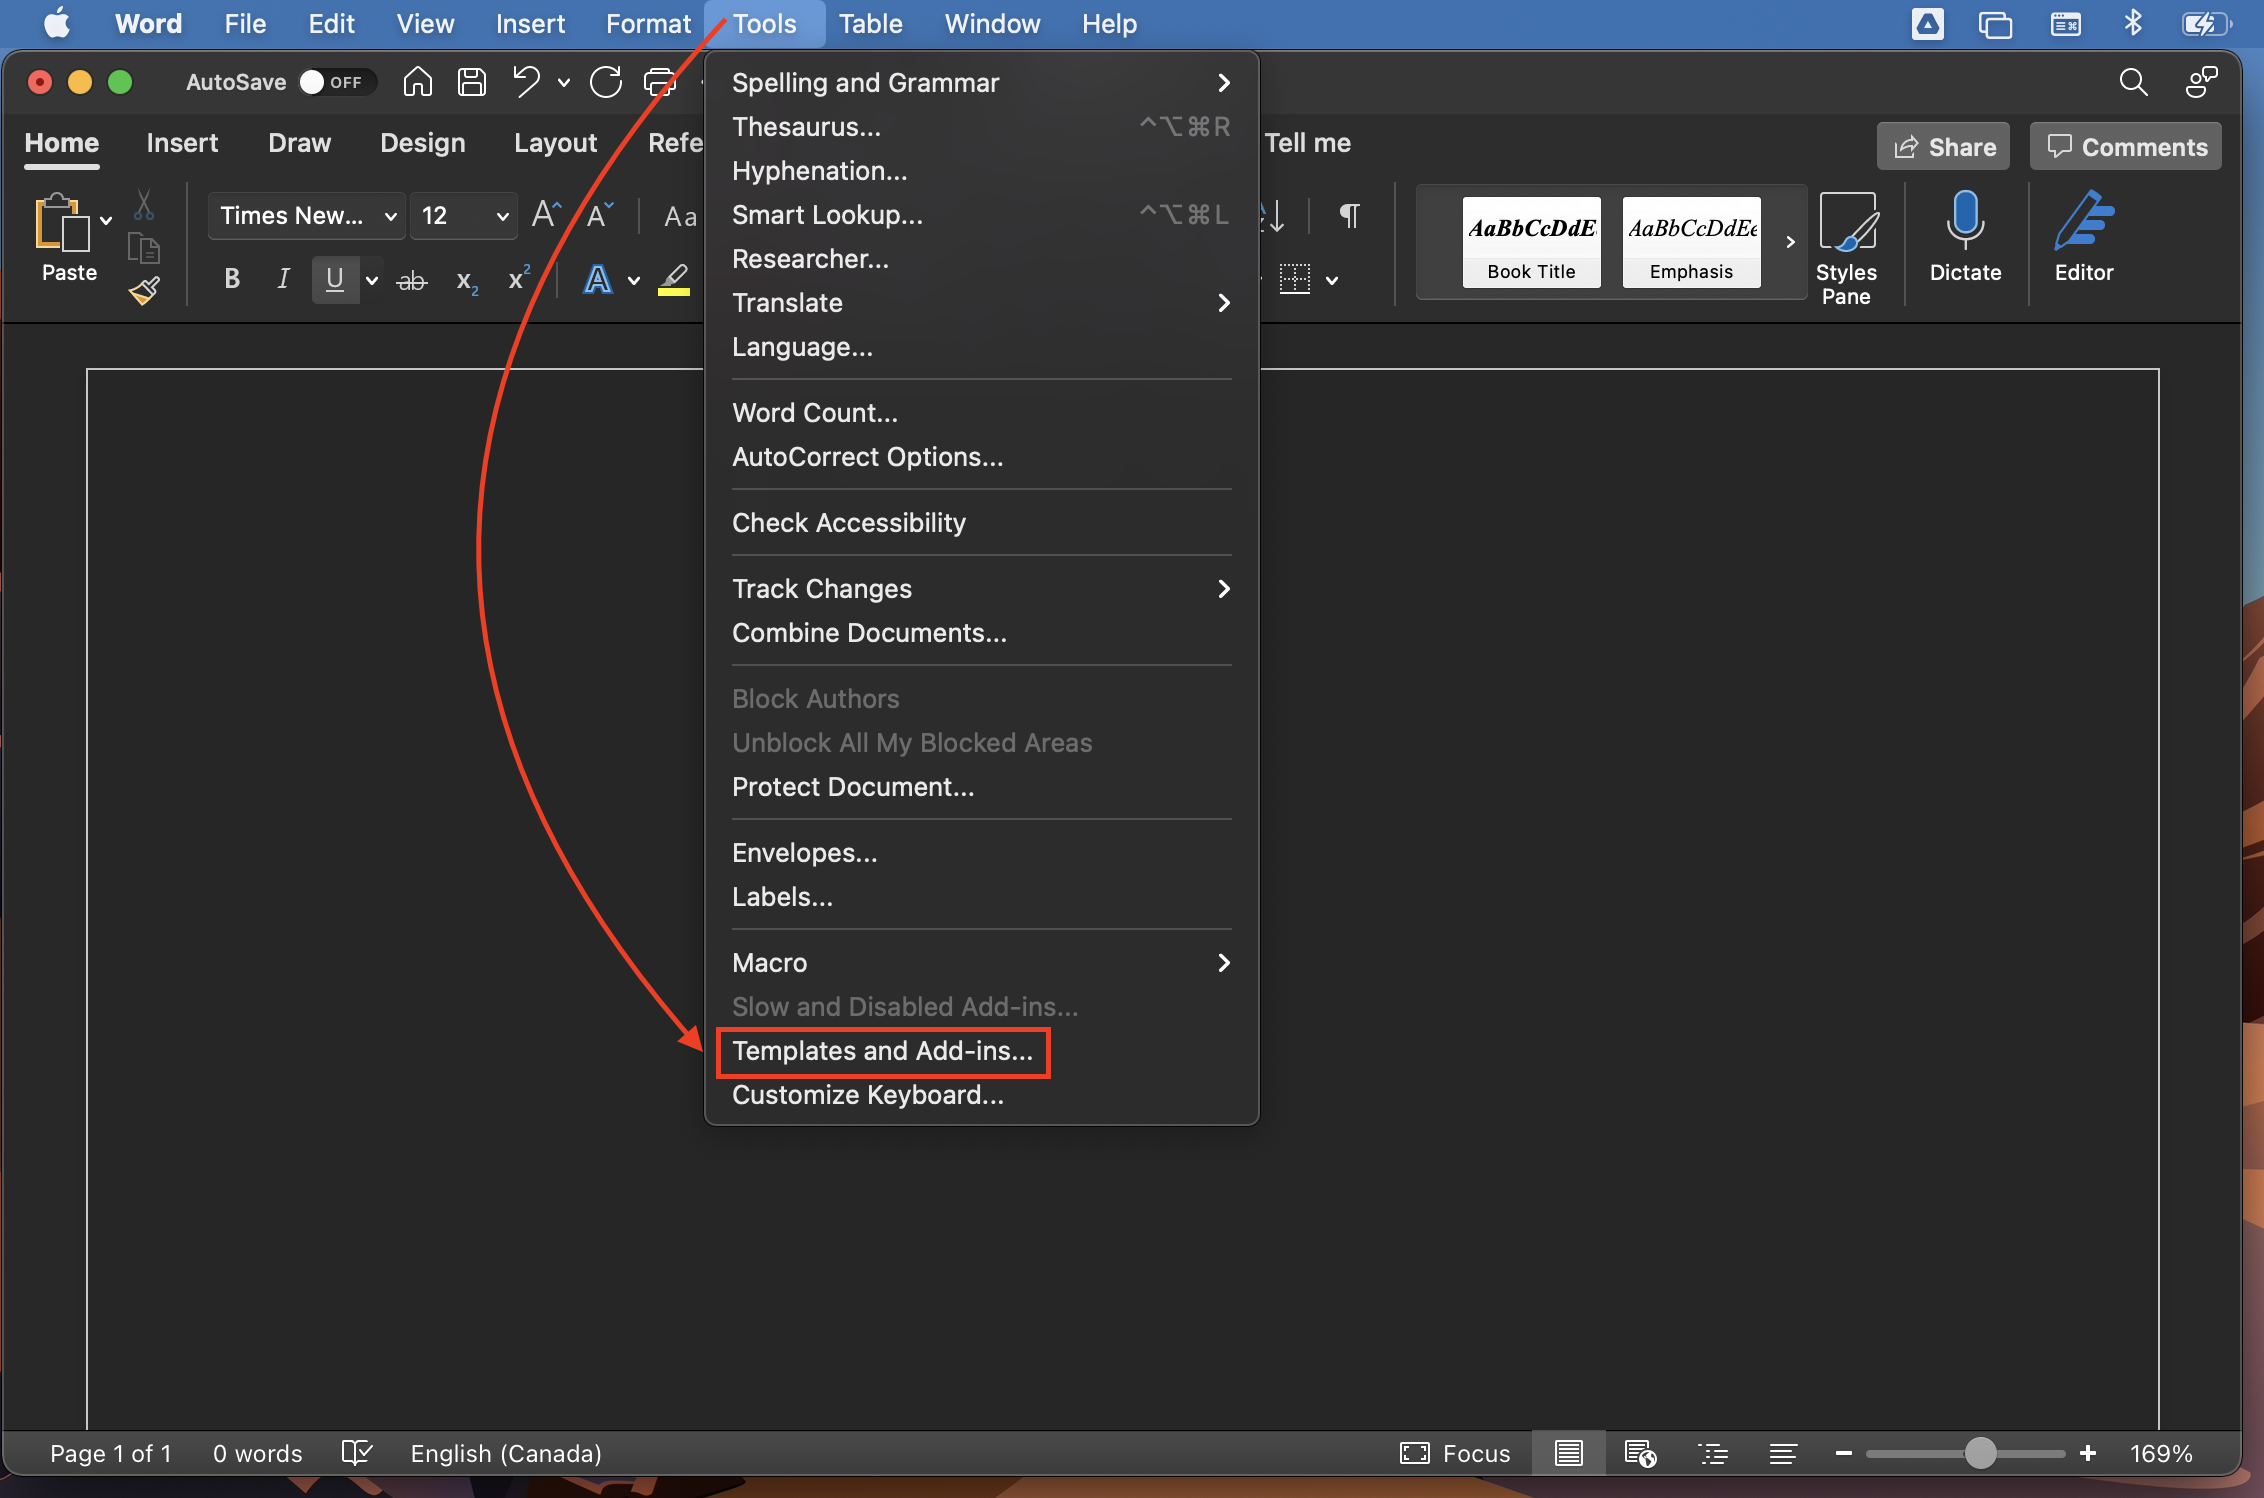Enable Focus mode in status bar
This screenshot has width=2264, height=1498.
click(x=1455, y=1453)
